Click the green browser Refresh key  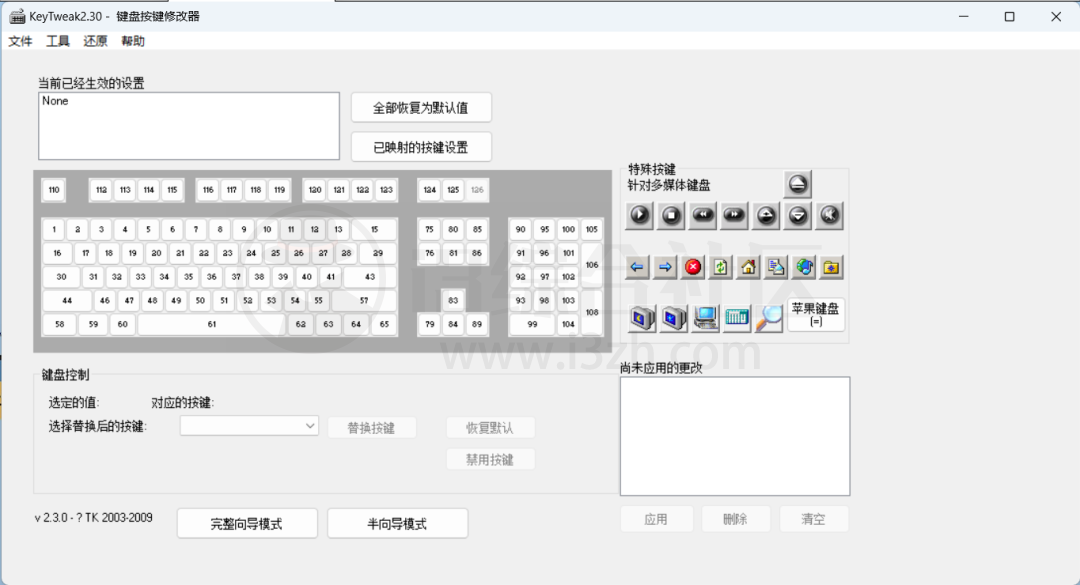[x=720, y=267]
